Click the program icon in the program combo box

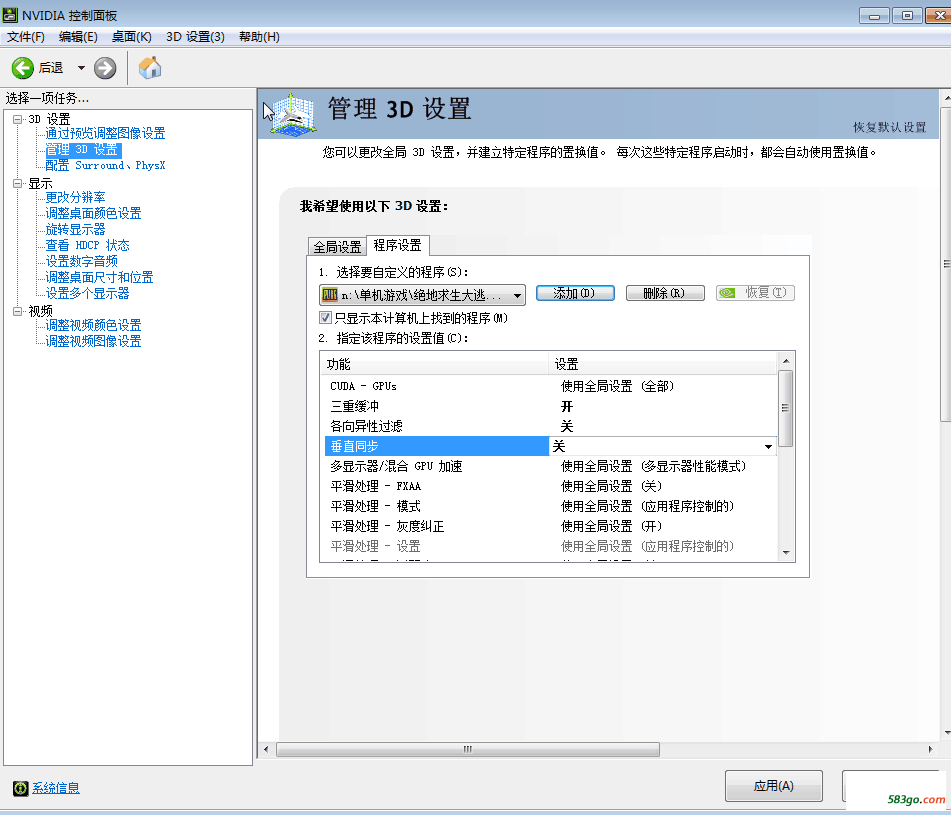[330, 295]
